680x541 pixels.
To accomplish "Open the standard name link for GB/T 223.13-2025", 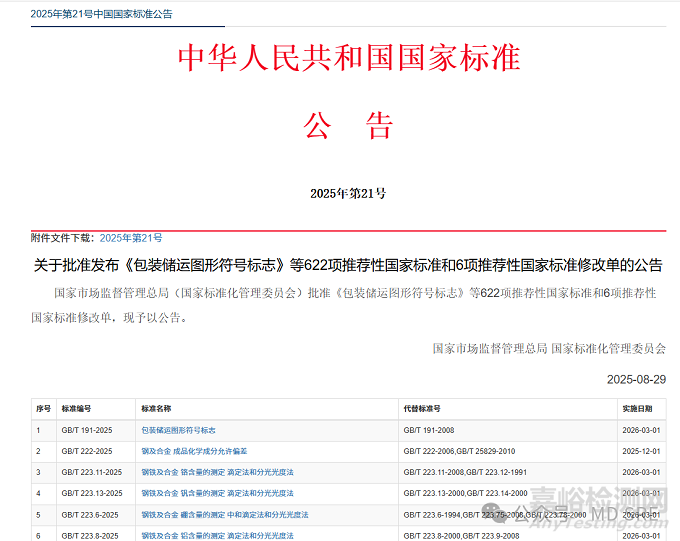I will click(217, 493).
